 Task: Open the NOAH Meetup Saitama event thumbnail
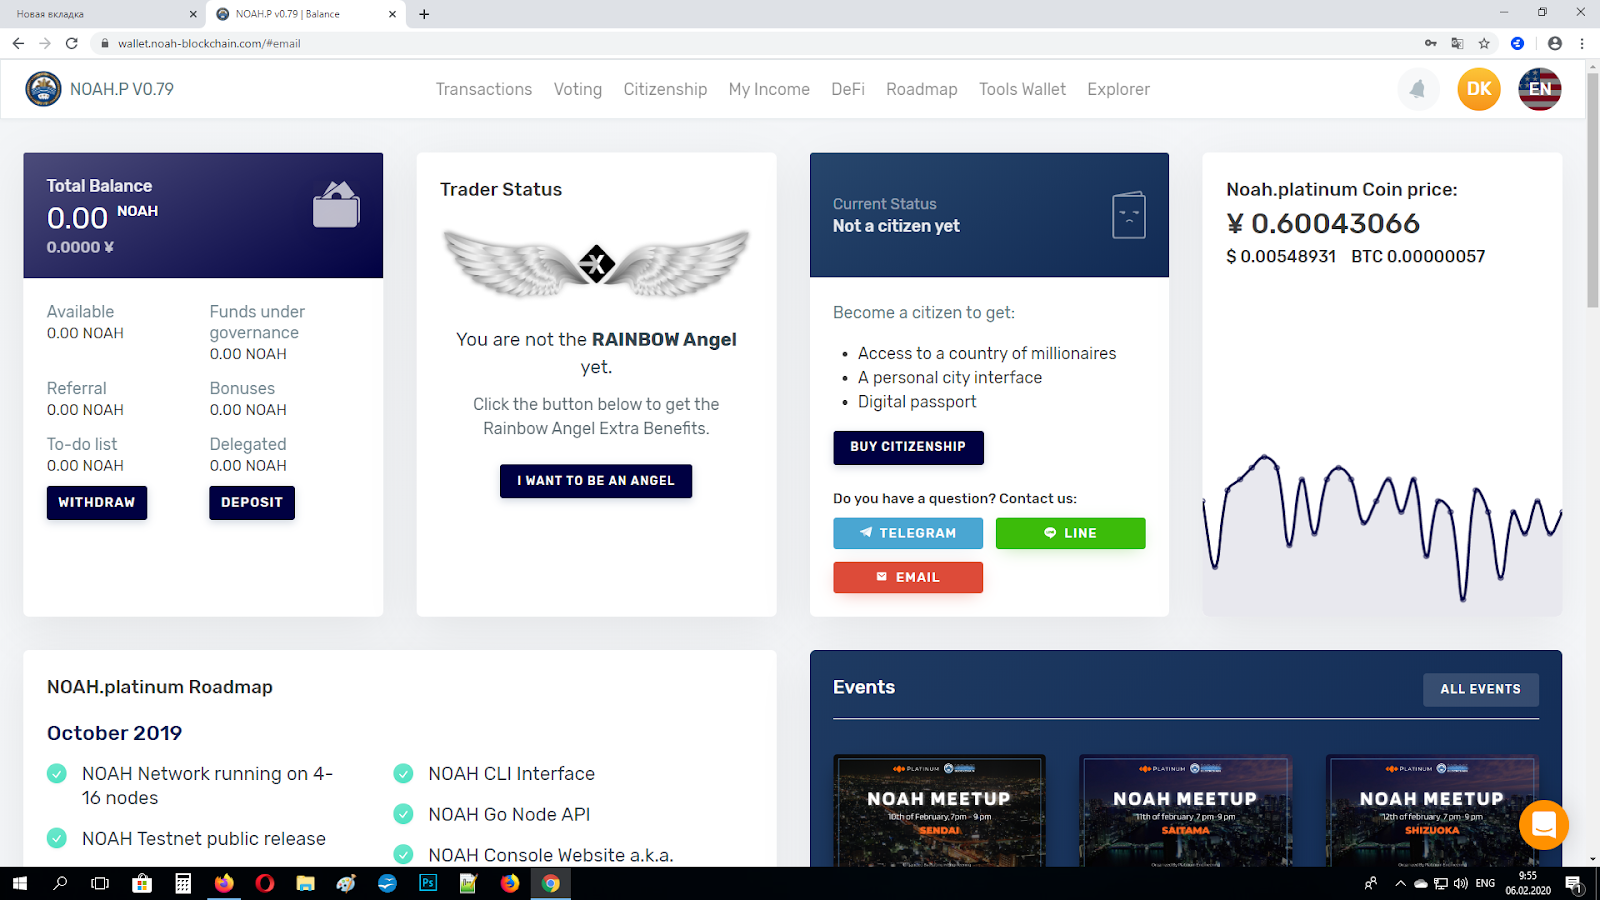pyautogui.click(x=1186, y=811)
